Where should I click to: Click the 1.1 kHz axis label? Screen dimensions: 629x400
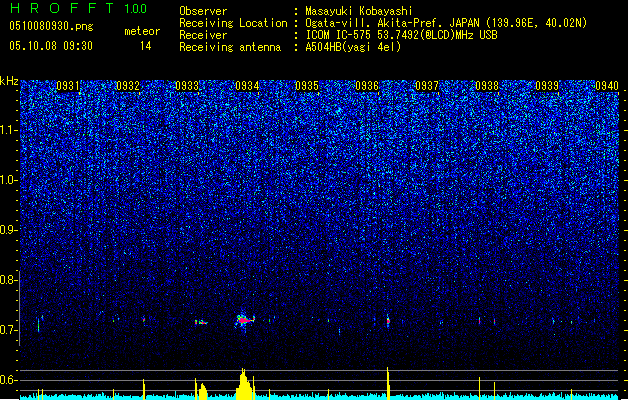[x=9, y=130]
